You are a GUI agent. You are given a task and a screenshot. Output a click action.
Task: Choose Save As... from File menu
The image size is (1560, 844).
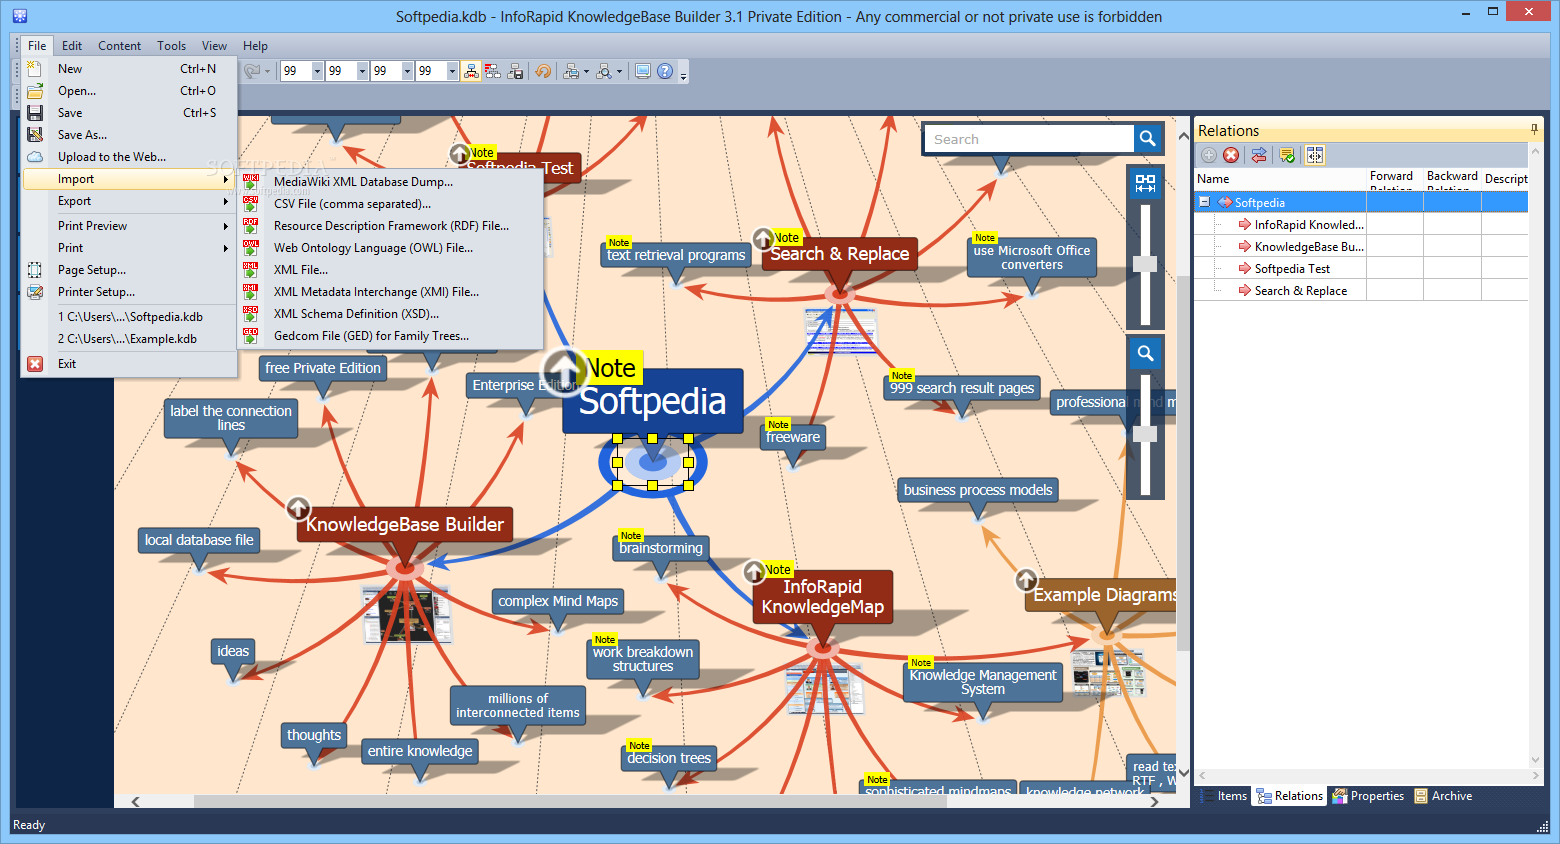tap(129, 135)
